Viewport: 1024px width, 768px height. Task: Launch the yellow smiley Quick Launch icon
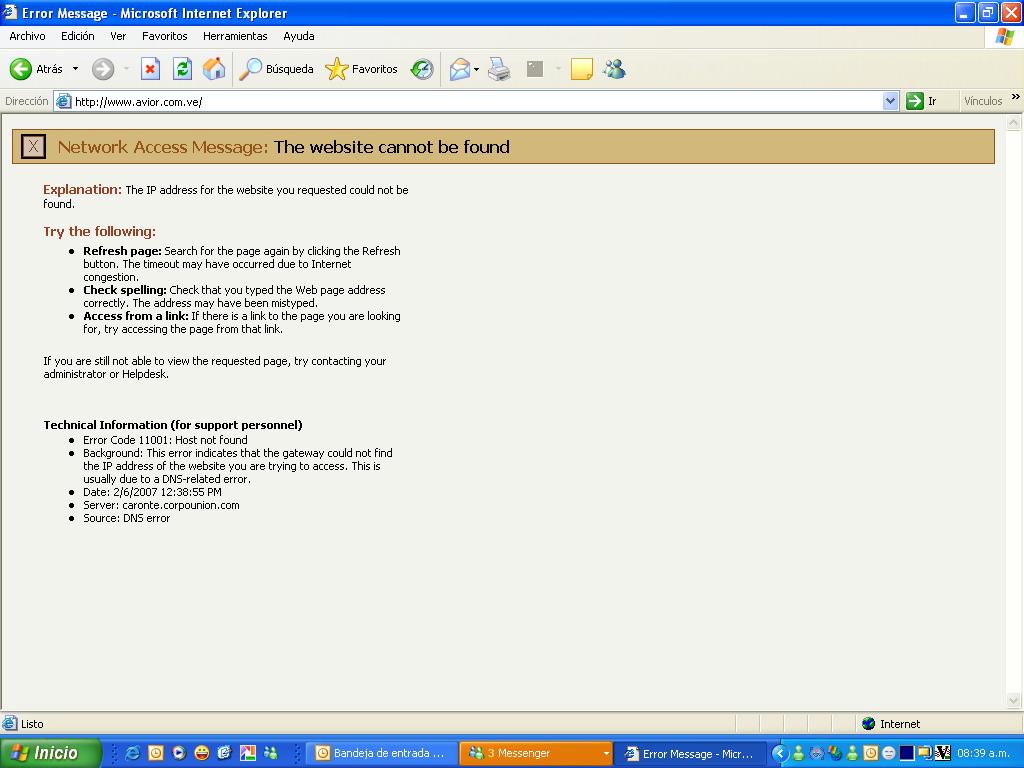tap(202, 753)
